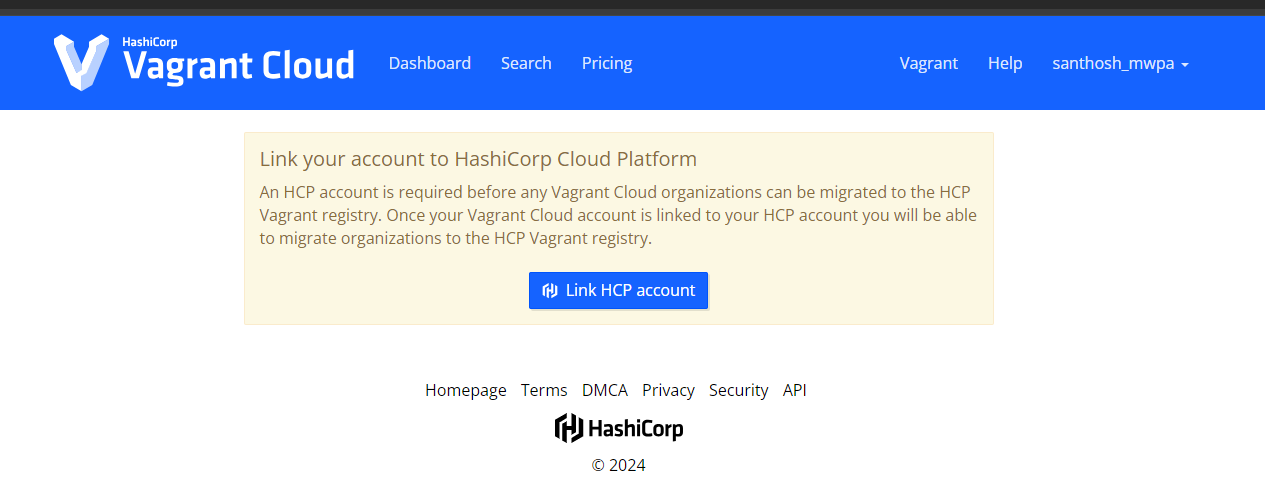Click the HashiCorp wordmark text in footer
This screenshot has height=495, width=1265.
[636, 429]
